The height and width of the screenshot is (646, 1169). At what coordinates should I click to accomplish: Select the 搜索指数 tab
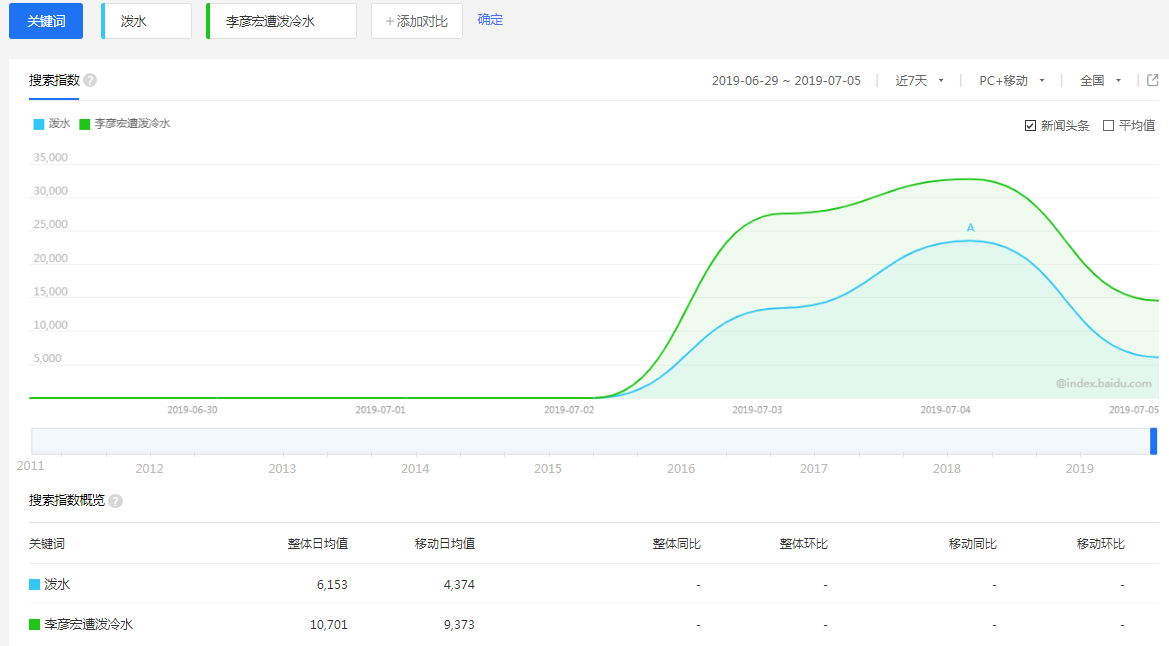tap(54, 81)
